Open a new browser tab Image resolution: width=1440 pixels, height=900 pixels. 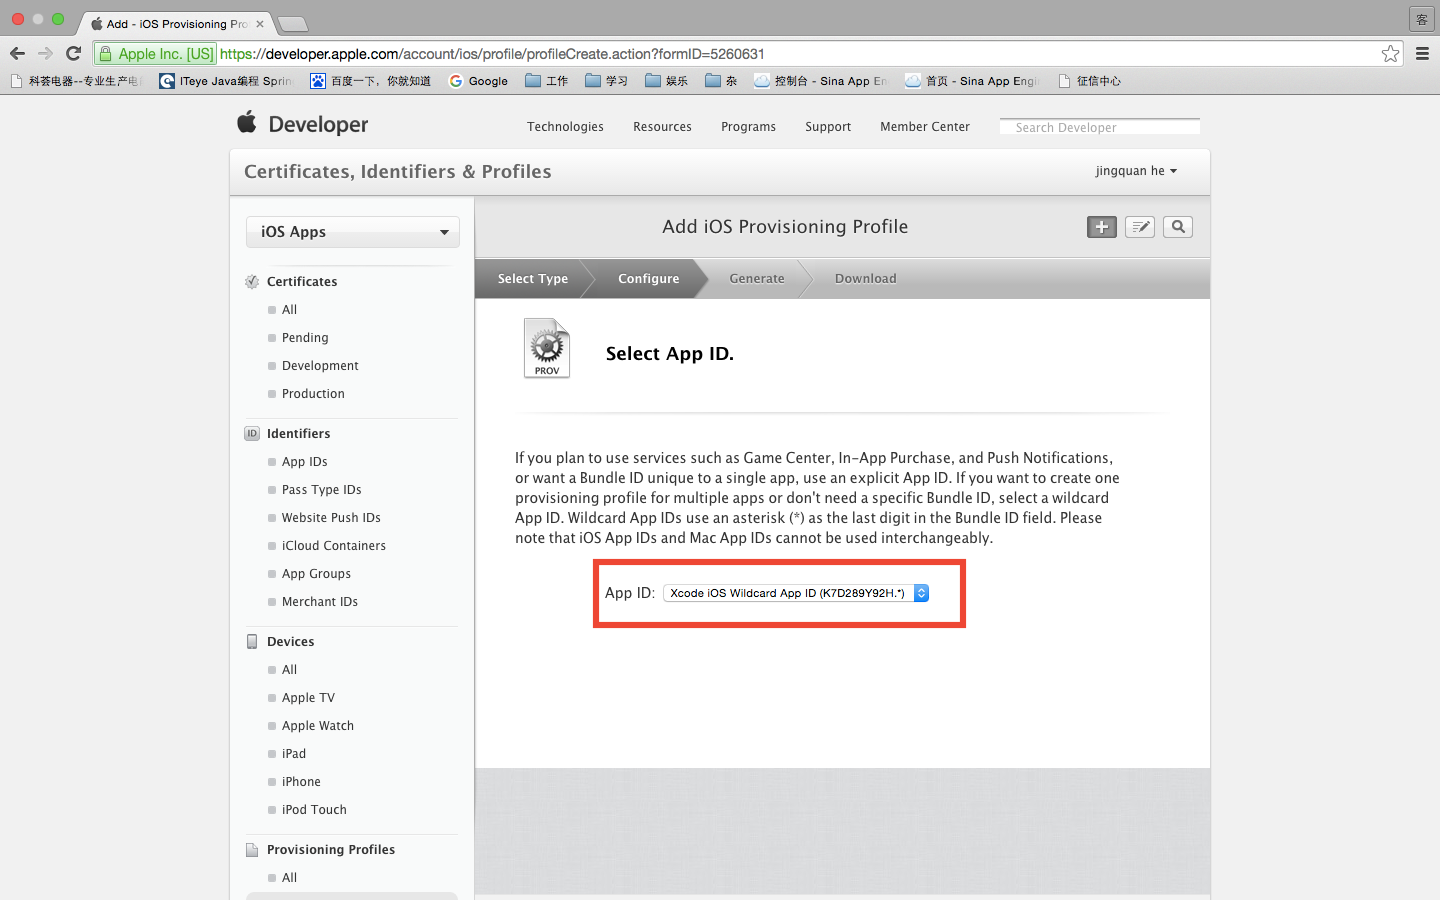pyautogui.click(x=292, y=24)
